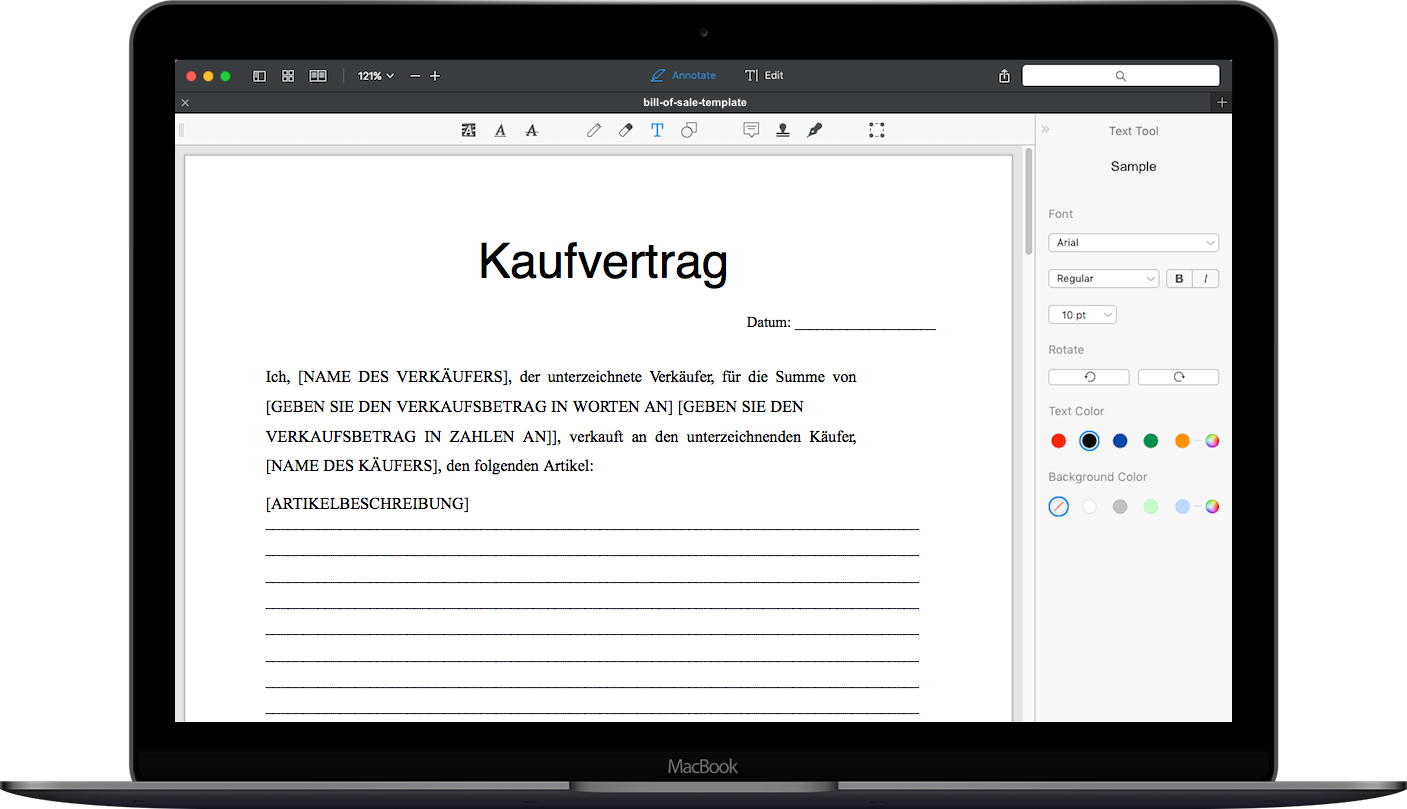Select the Signature pen tool
The width and height of the screenshot is (1407, 809).
click(815, 130)
